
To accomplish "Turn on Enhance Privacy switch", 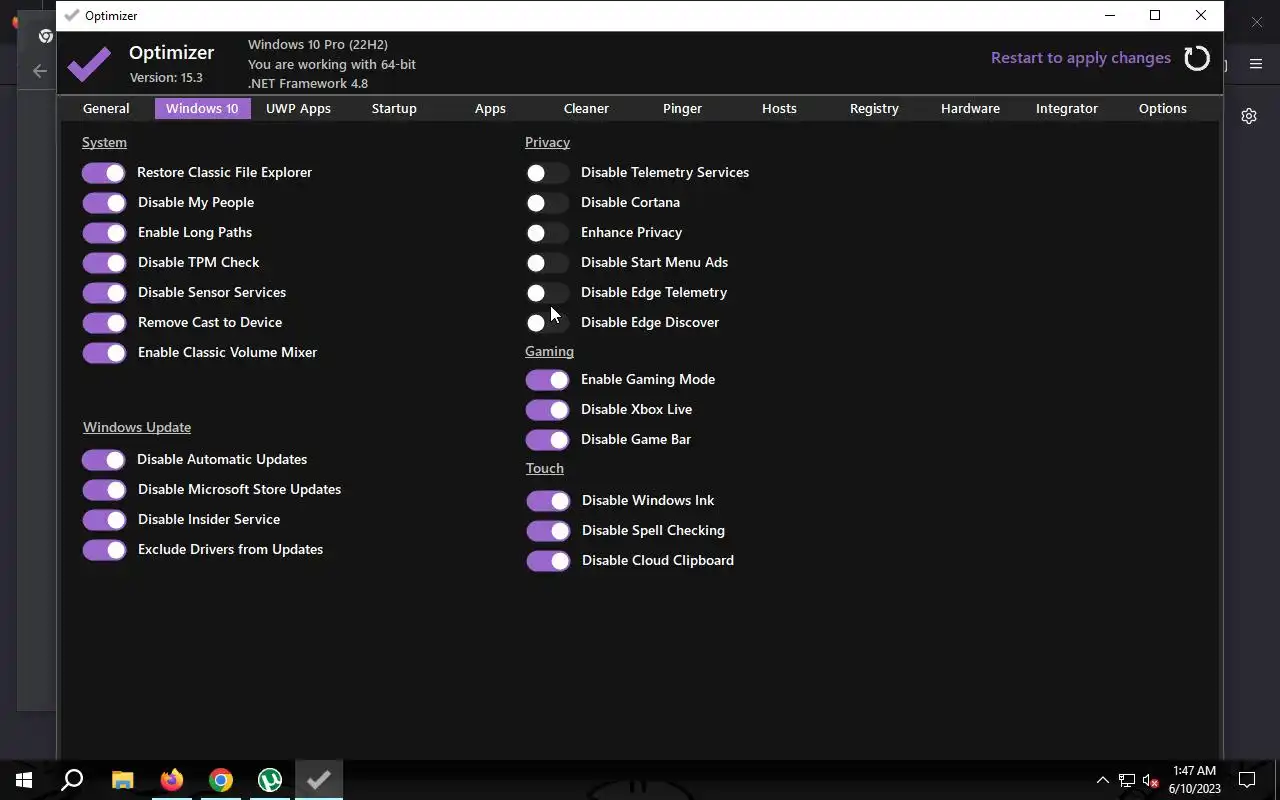I will (547, 233).
